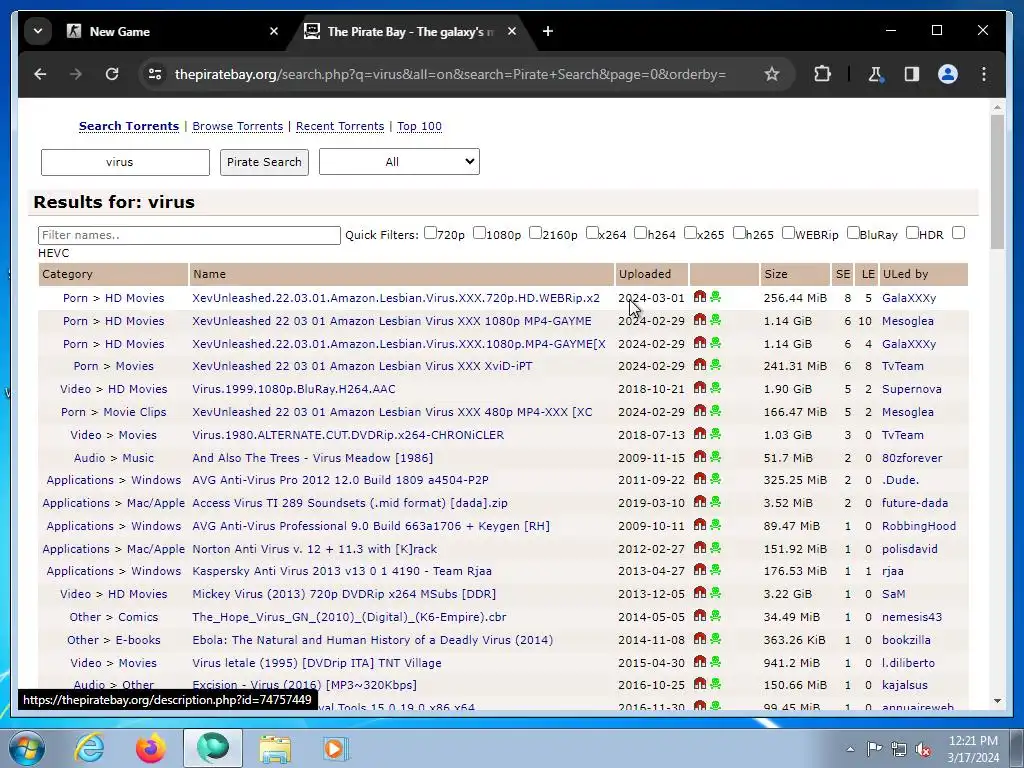
Task: Open File Explorer folder on taskbar
Action: [275, 748]
